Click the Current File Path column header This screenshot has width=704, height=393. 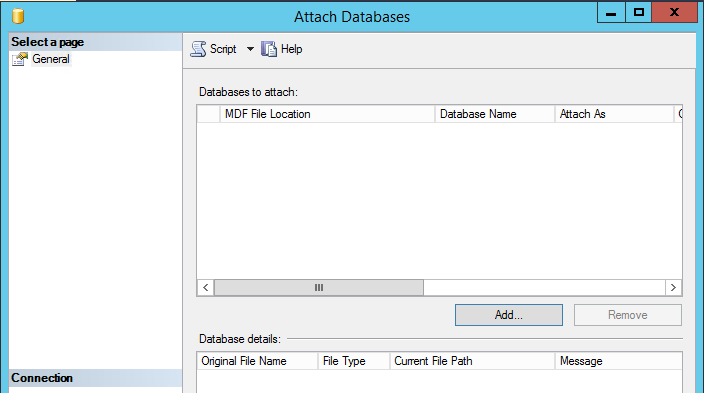pos(472,361)
